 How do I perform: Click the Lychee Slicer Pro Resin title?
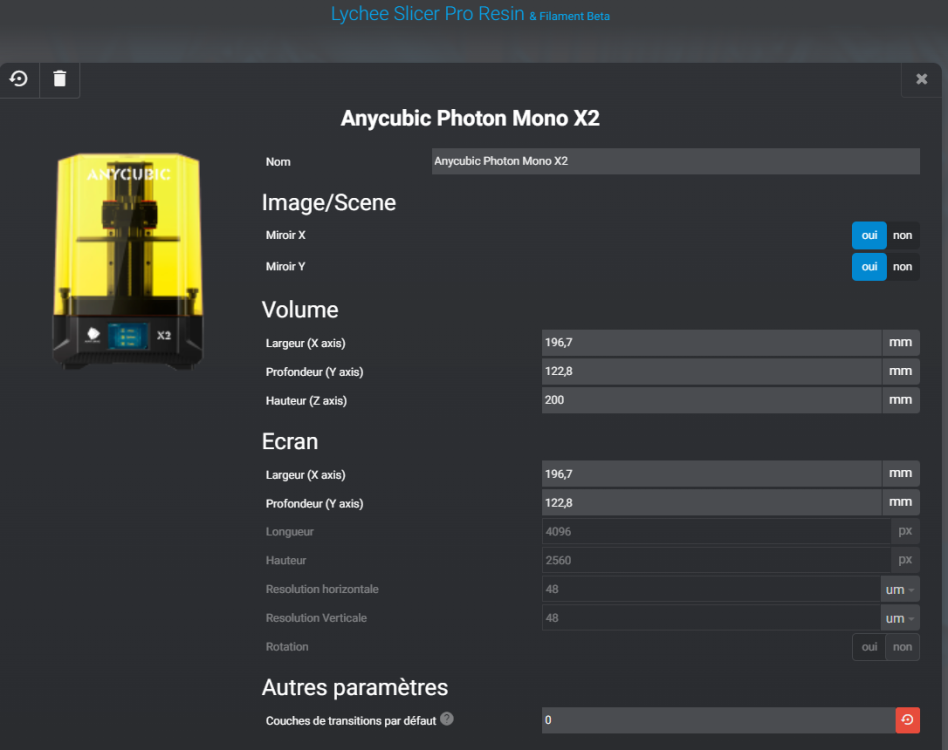(427, 13)
